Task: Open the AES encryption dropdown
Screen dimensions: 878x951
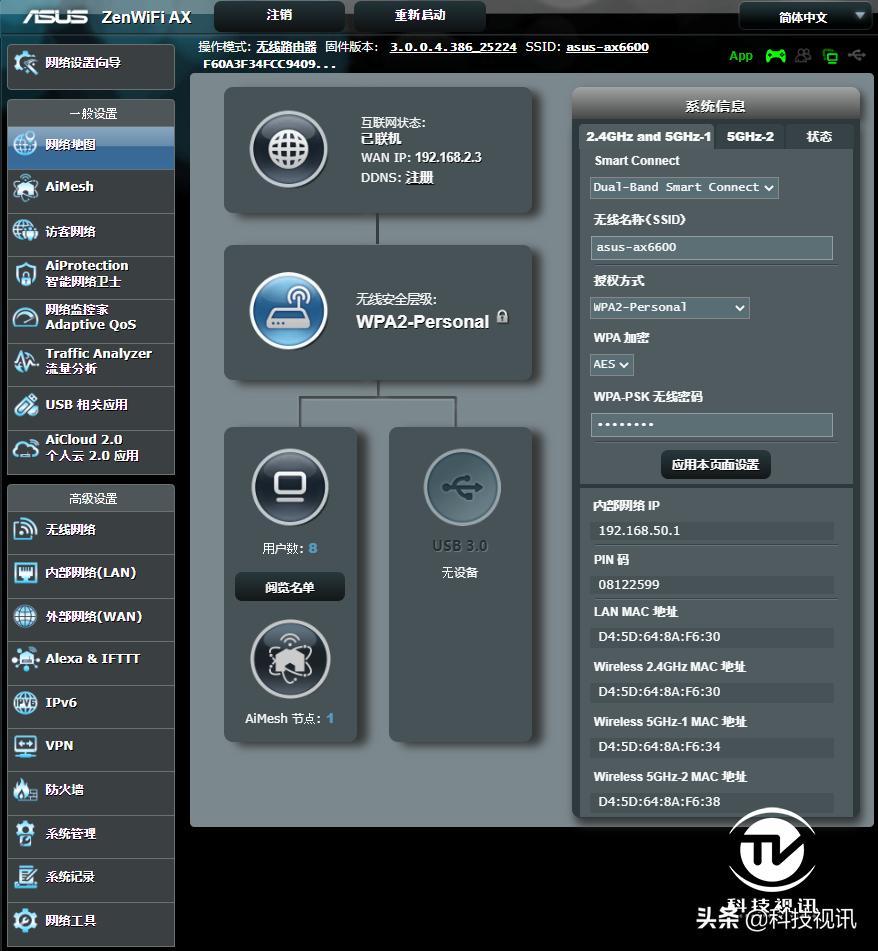Action: tap(611, 365)
